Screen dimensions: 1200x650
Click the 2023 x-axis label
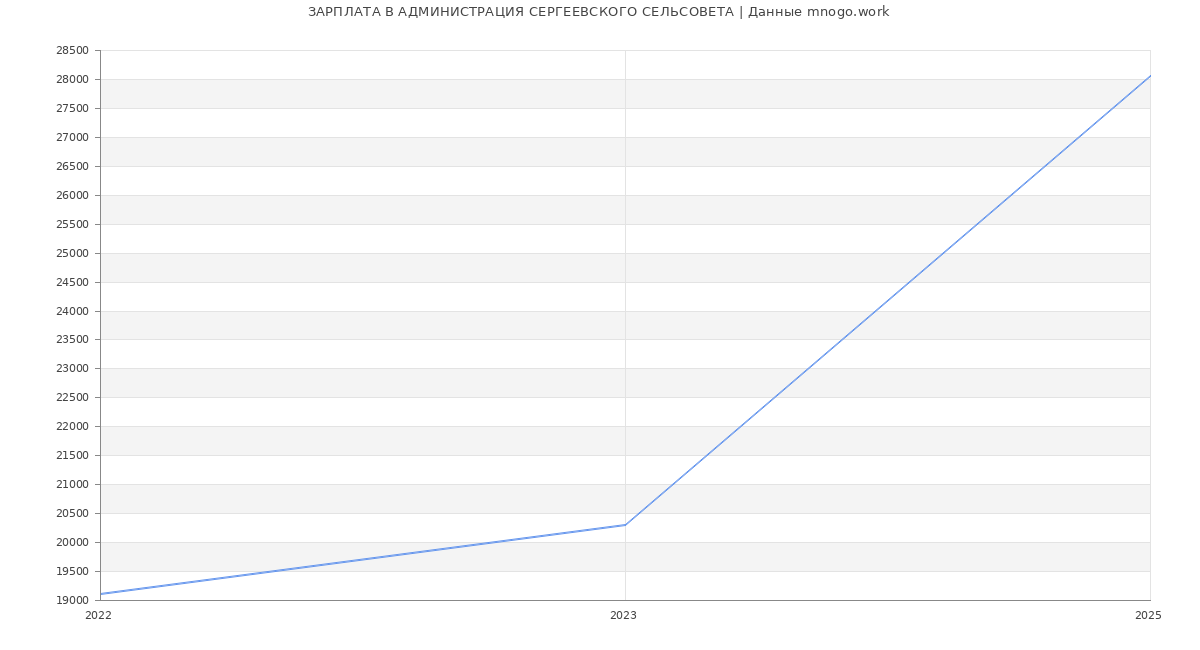point(623,615)
